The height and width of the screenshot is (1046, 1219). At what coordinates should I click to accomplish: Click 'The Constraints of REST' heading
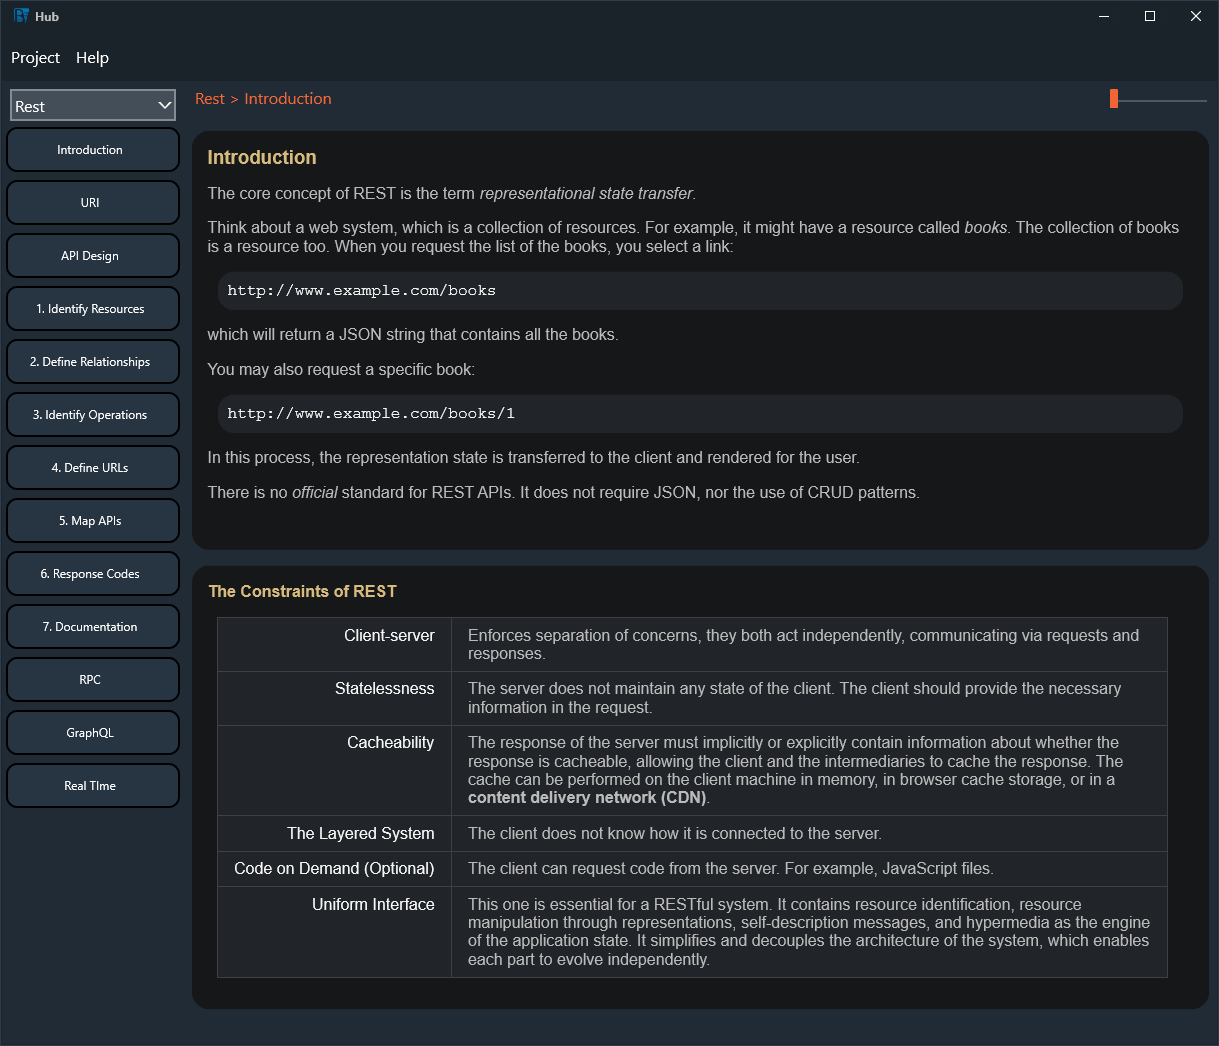[x=302, y=591]
